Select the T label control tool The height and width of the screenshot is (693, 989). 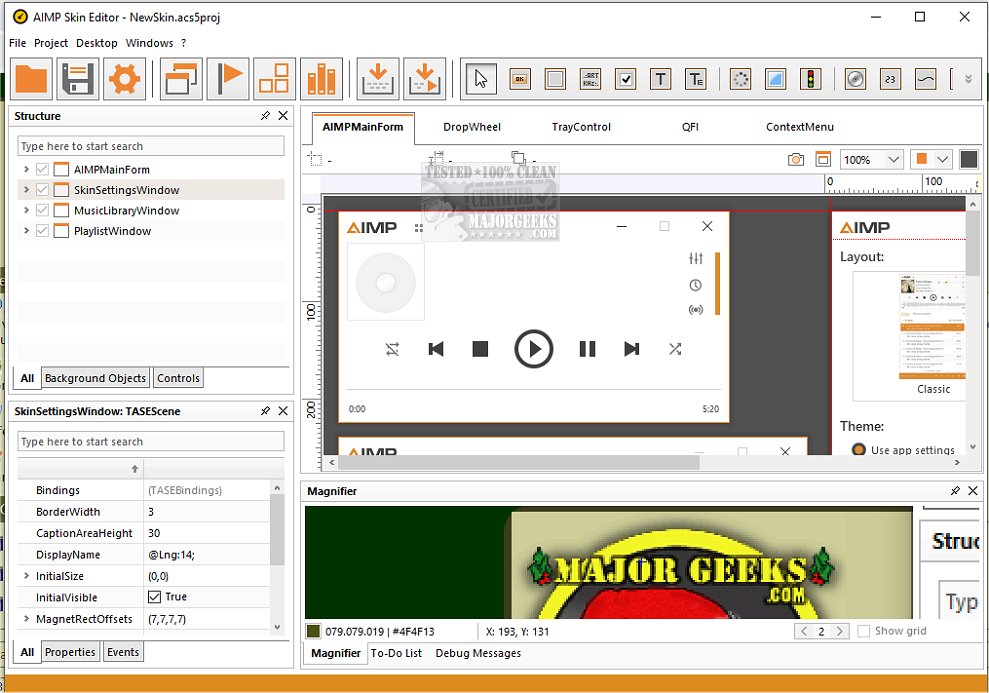point(660,79)
